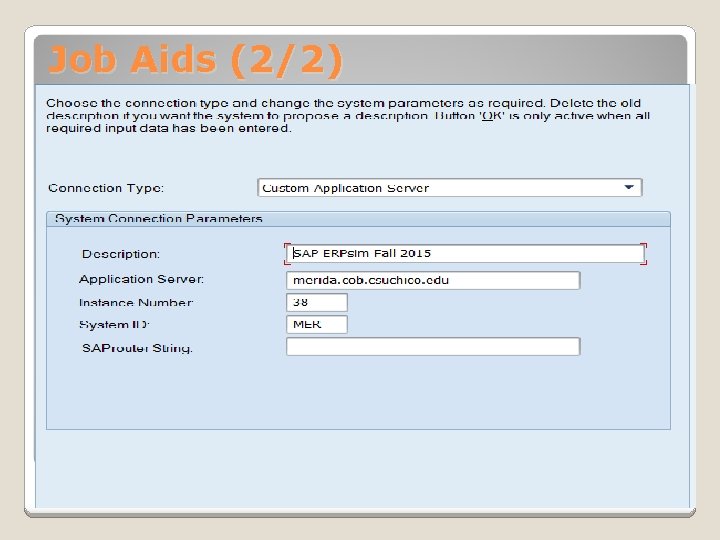Click the 'Instance Number' label

[136, 303]
